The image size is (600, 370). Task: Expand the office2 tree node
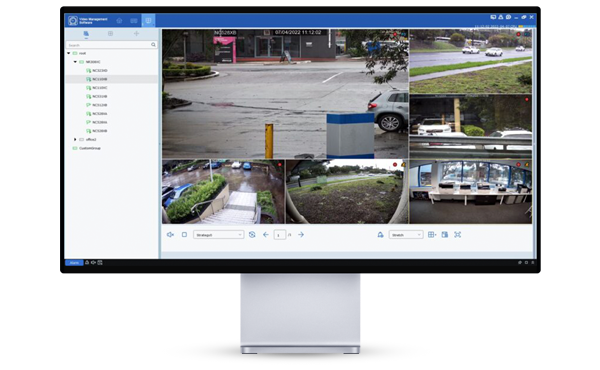(x=75, y=139)
